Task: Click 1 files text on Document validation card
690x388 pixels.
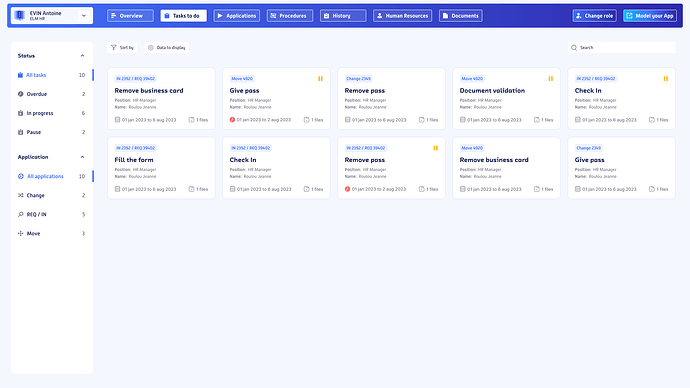Action: tap(547, 120)
